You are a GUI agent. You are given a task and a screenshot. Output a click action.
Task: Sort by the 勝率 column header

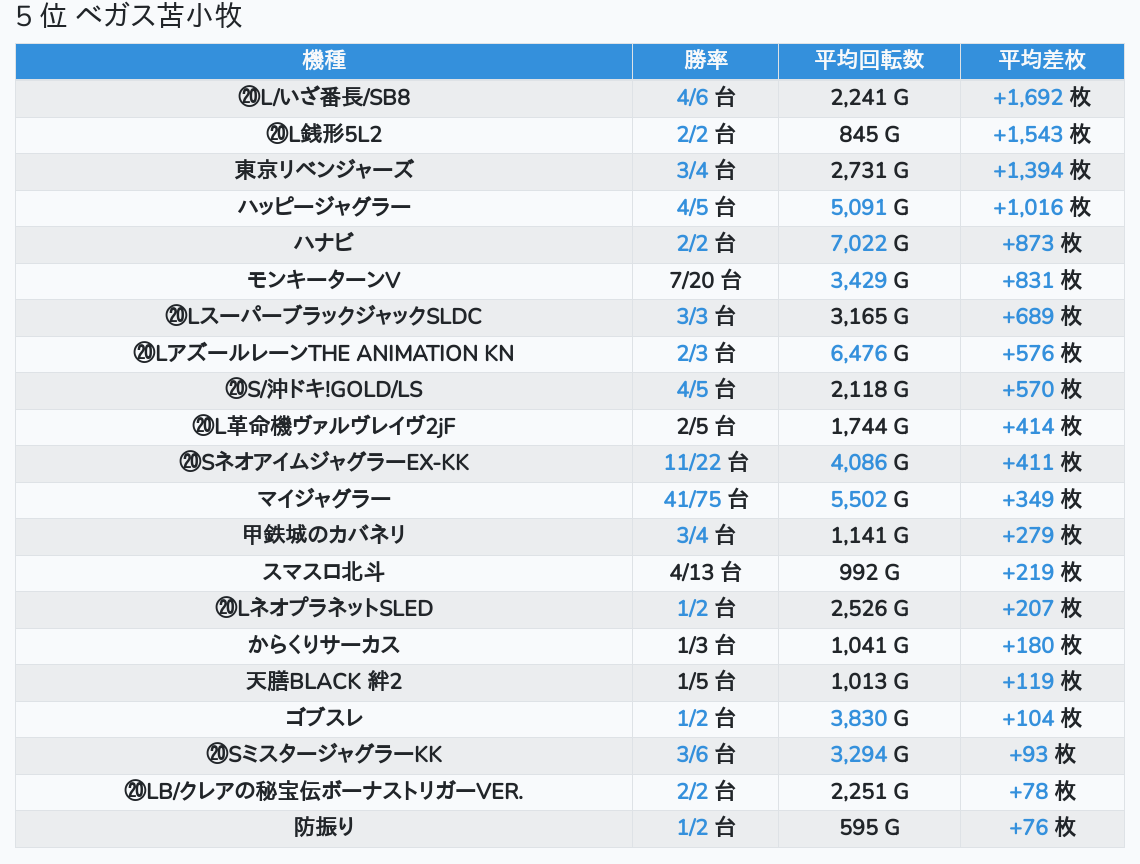(x=705, y=60)
